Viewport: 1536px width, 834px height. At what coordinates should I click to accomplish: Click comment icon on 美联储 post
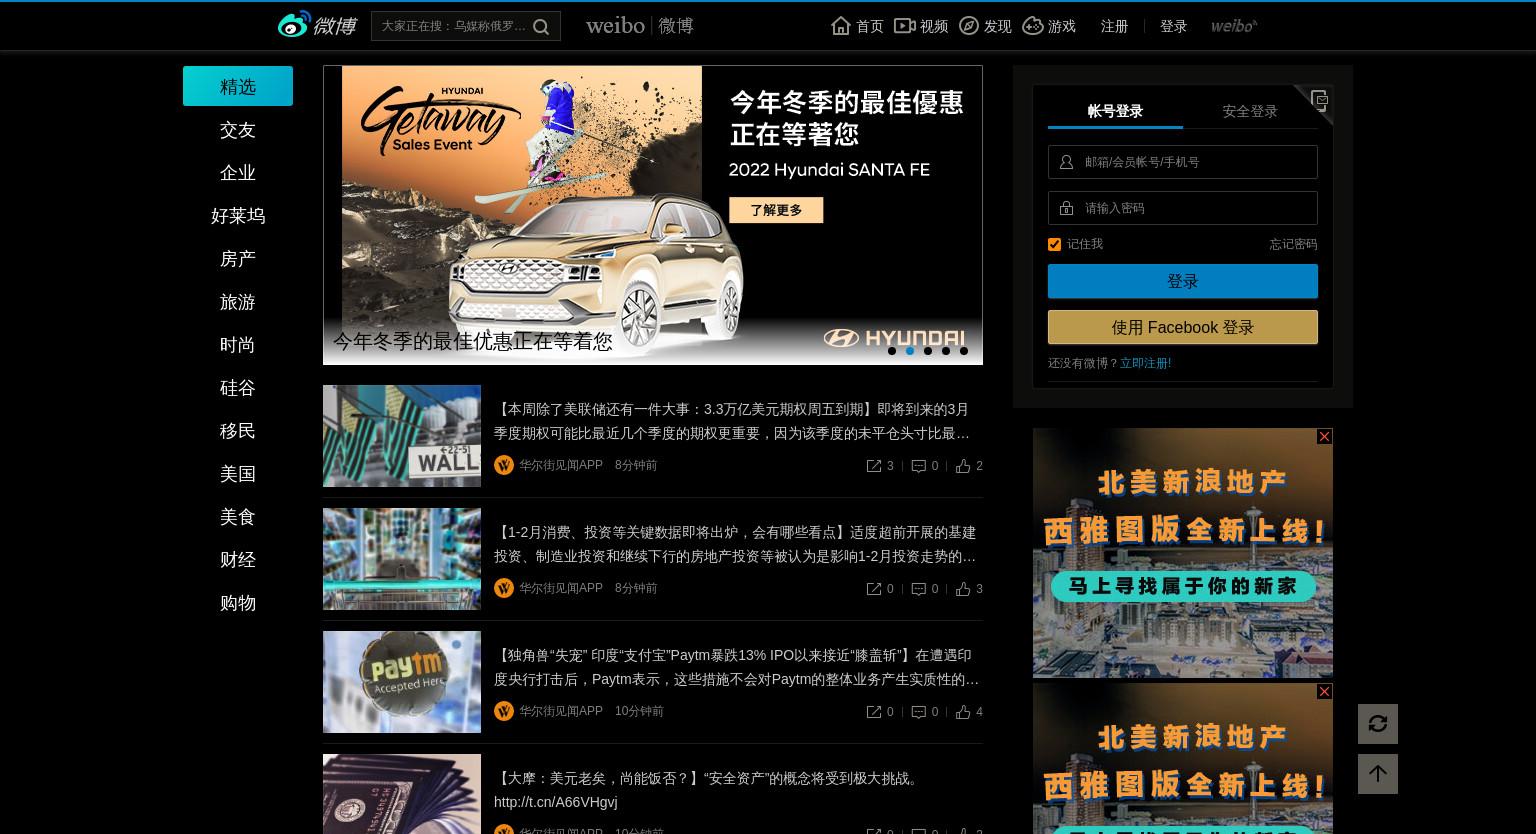pyautogui.click(x=918, y=466)
